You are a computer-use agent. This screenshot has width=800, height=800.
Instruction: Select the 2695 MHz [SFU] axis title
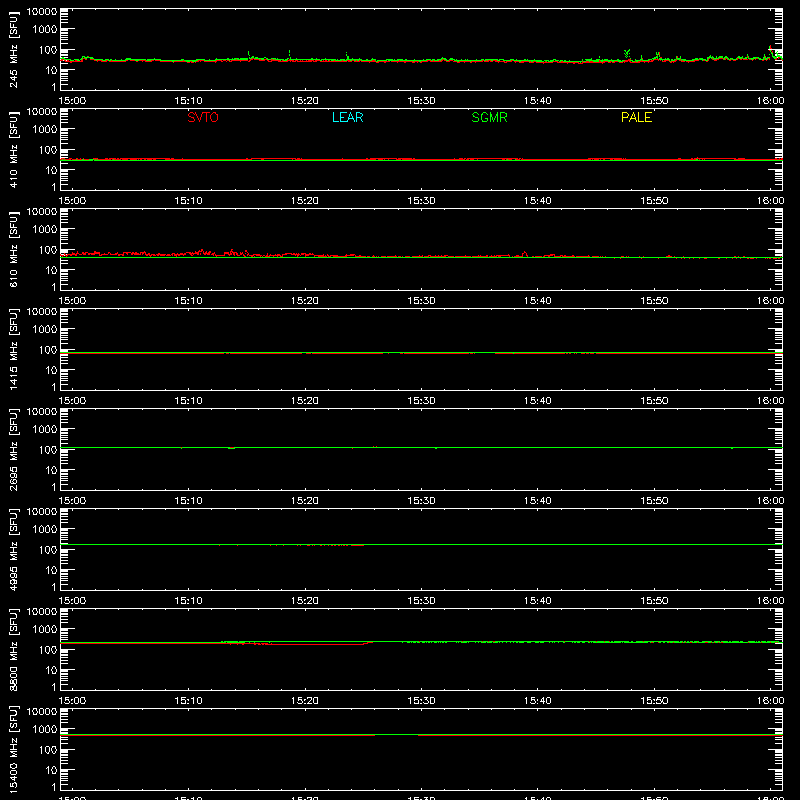[x=14, y=449]
